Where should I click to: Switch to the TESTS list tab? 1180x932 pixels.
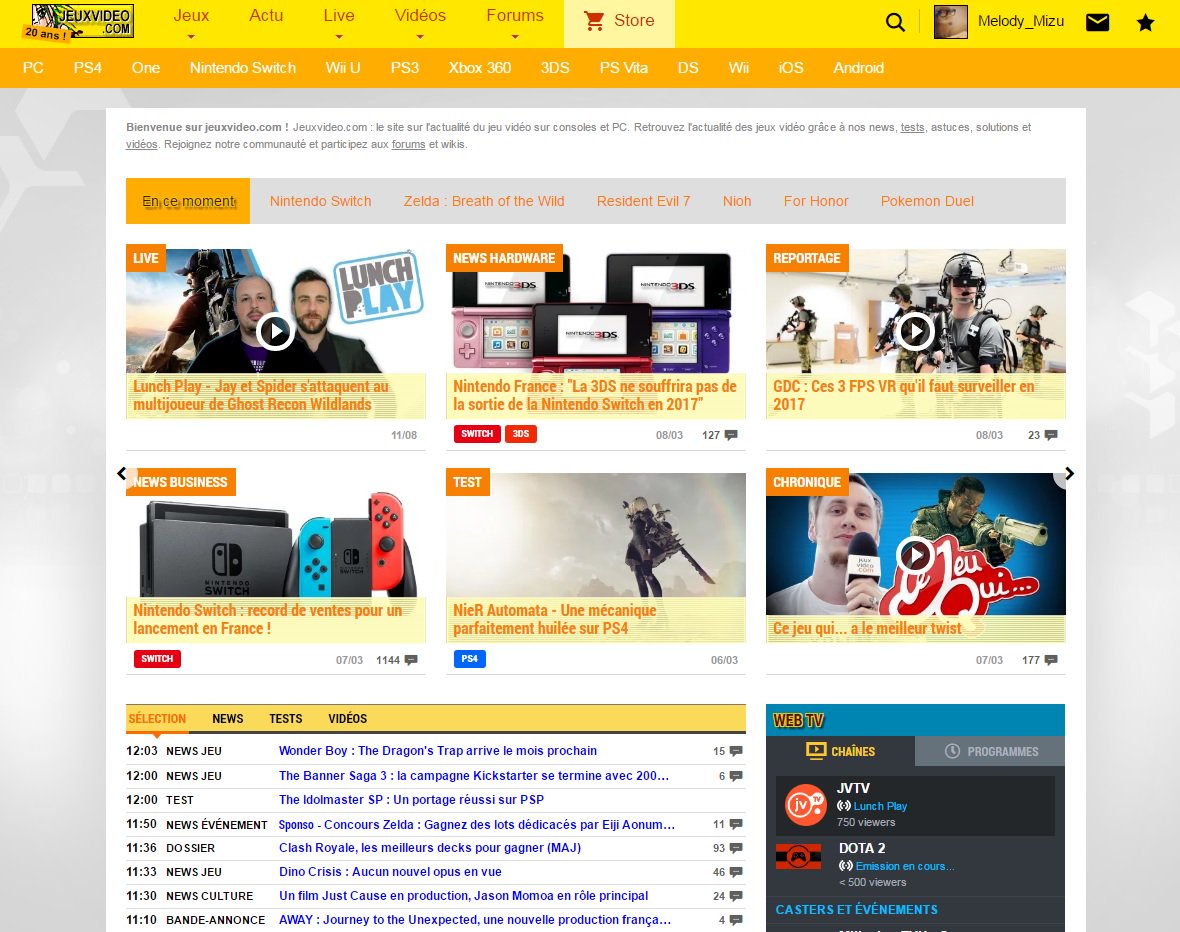click(286, 718)
